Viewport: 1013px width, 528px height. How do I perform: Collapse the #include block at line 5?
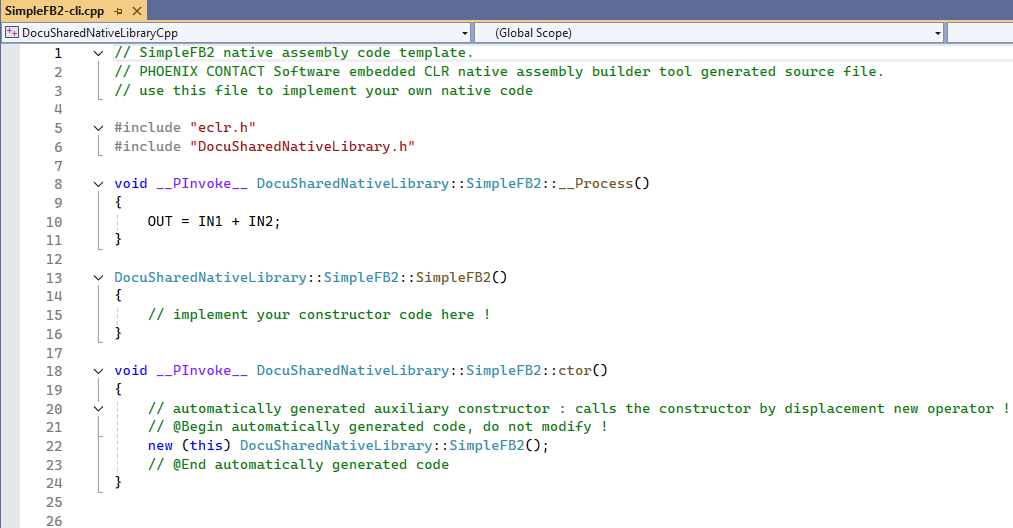click(x=98, y=128)
